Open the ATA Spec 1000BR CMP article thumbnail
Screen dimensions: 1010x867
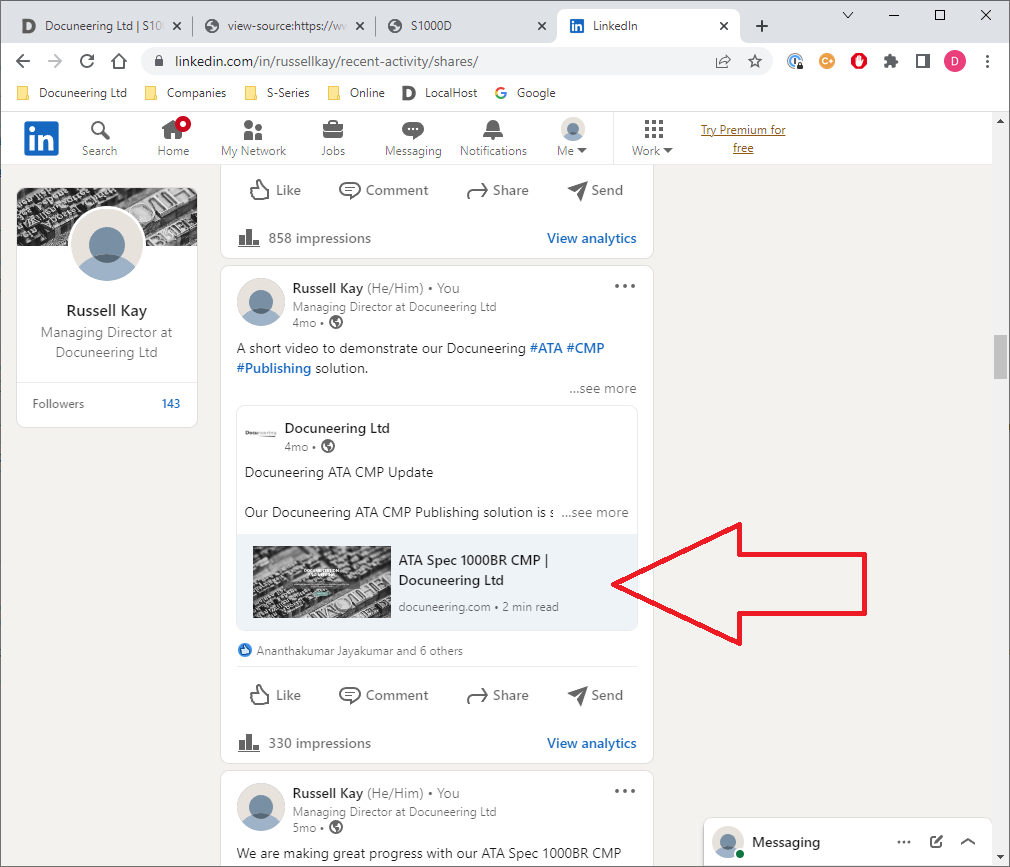pos(321,582)
